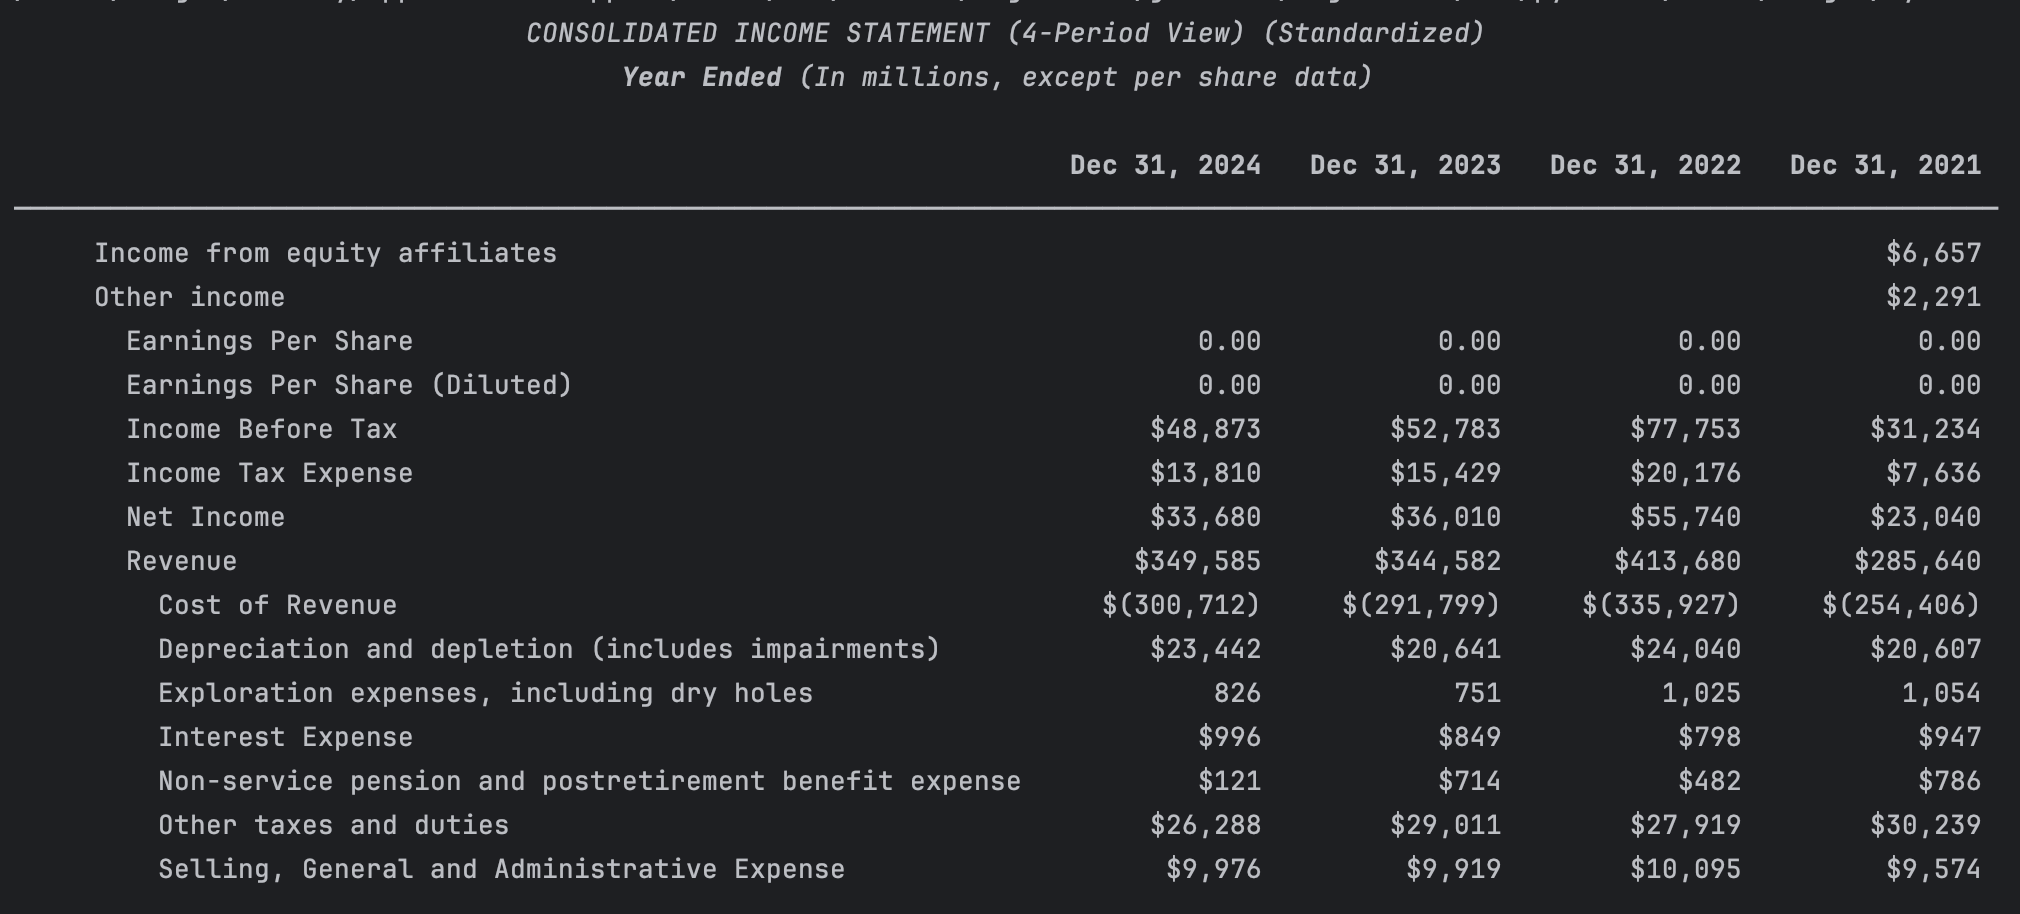The width and height of the screenshot is (2020, 914).
Task: Select the $6,657 equity affiliates value
Action: point(1934,253)
